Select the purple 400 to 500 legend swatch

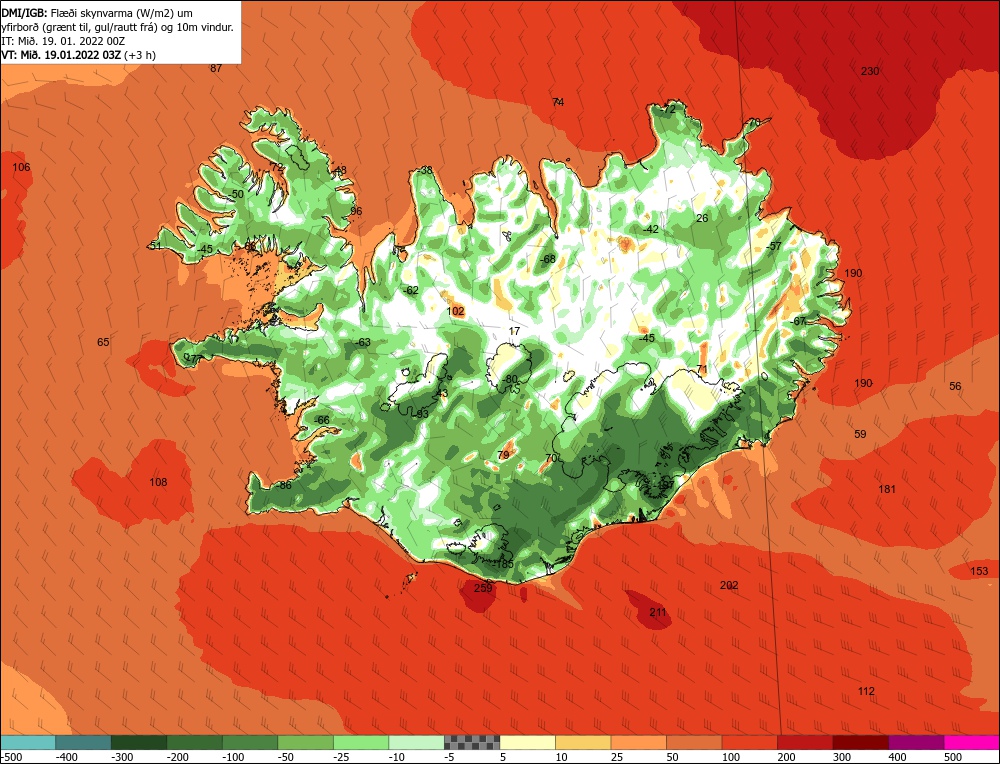coord(916,742)
